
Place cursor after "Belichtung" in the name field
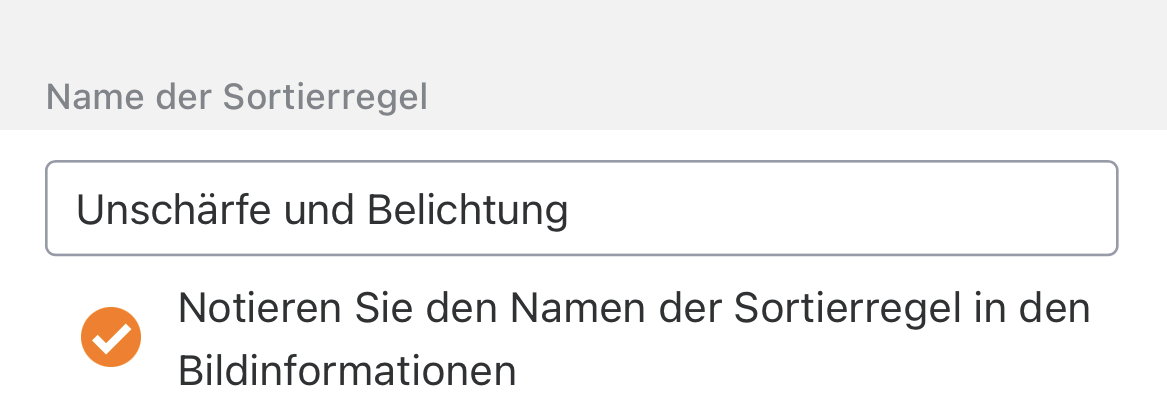click(571, 210)
